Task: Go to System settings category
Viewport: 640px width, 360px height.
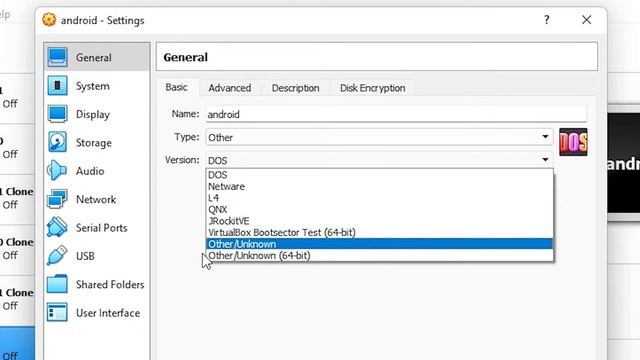Action: [x=97, y=86]
